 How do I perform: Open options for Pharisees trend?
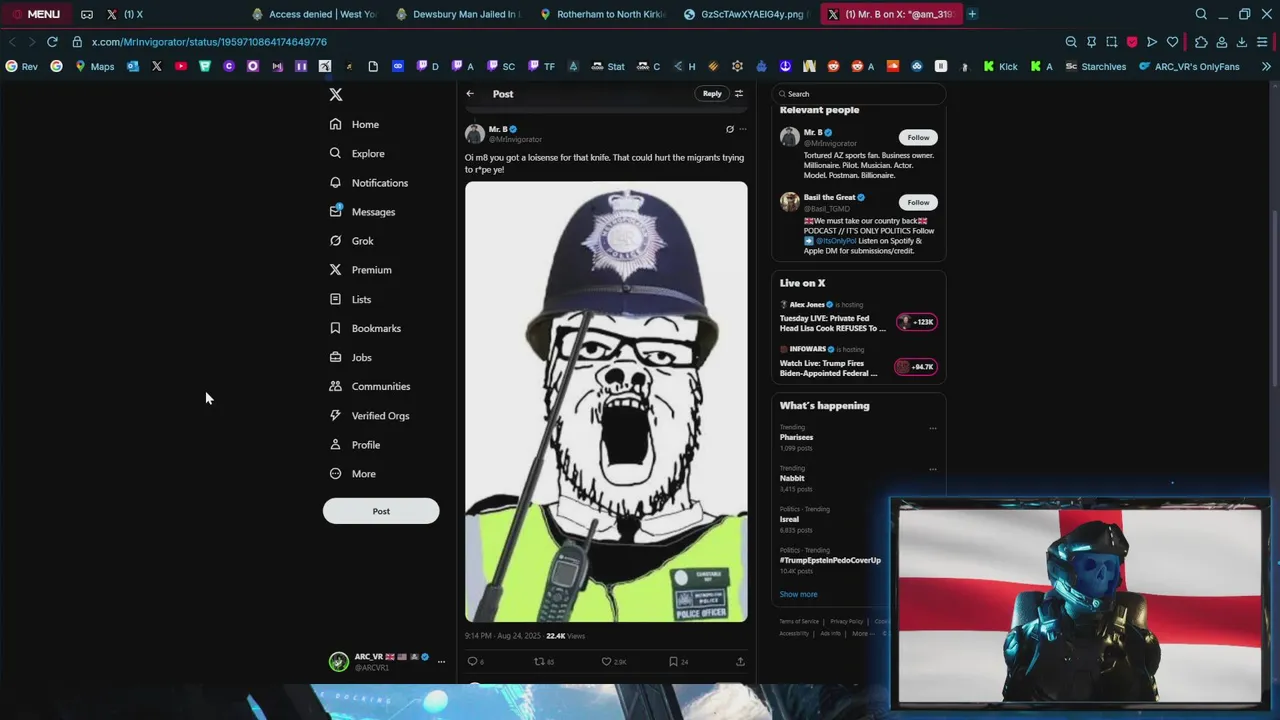pos(933,428)
